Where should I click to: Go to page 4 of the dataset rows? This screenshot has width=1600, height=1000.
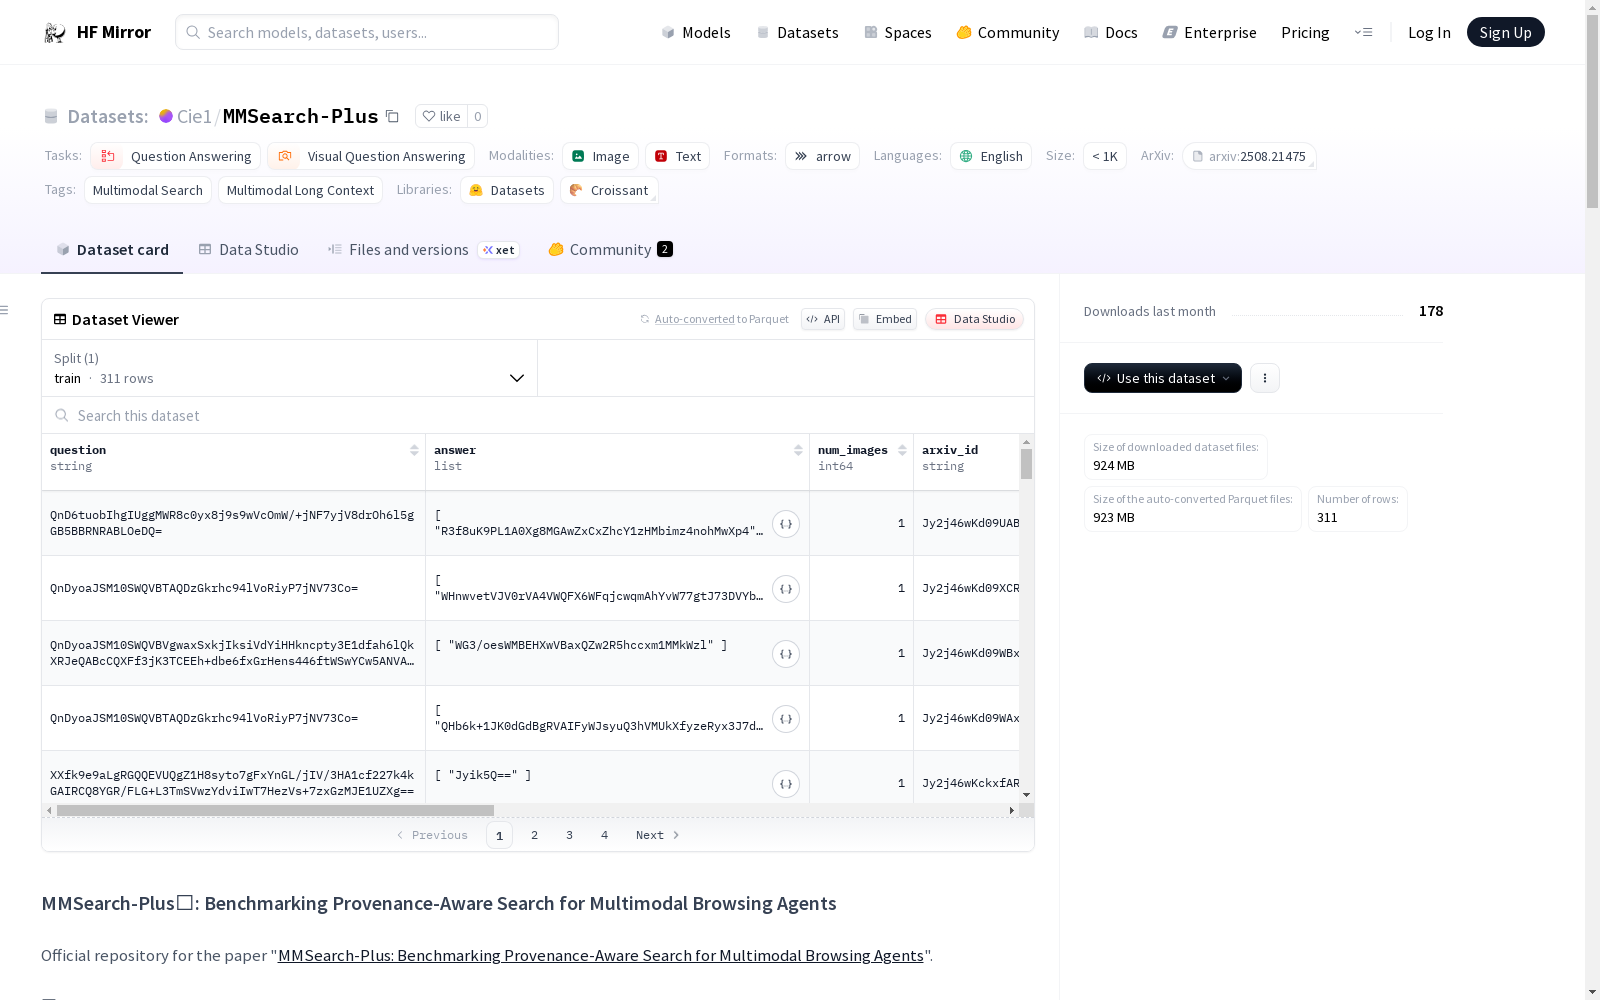605,835
